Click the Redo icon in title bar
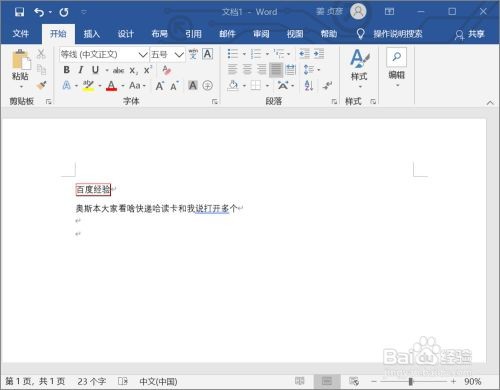Image resolution: width=500 pixels, height=390 pixels. (64, 12)
